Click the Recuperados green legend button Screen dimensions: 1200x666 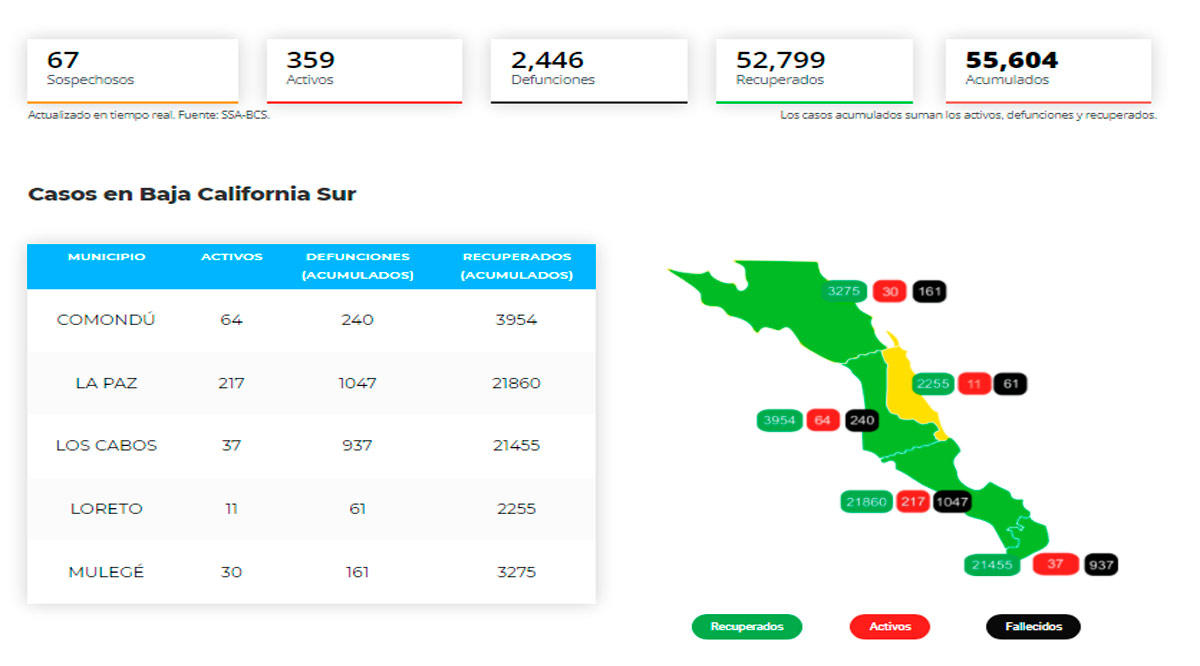(x=746, y=627)
